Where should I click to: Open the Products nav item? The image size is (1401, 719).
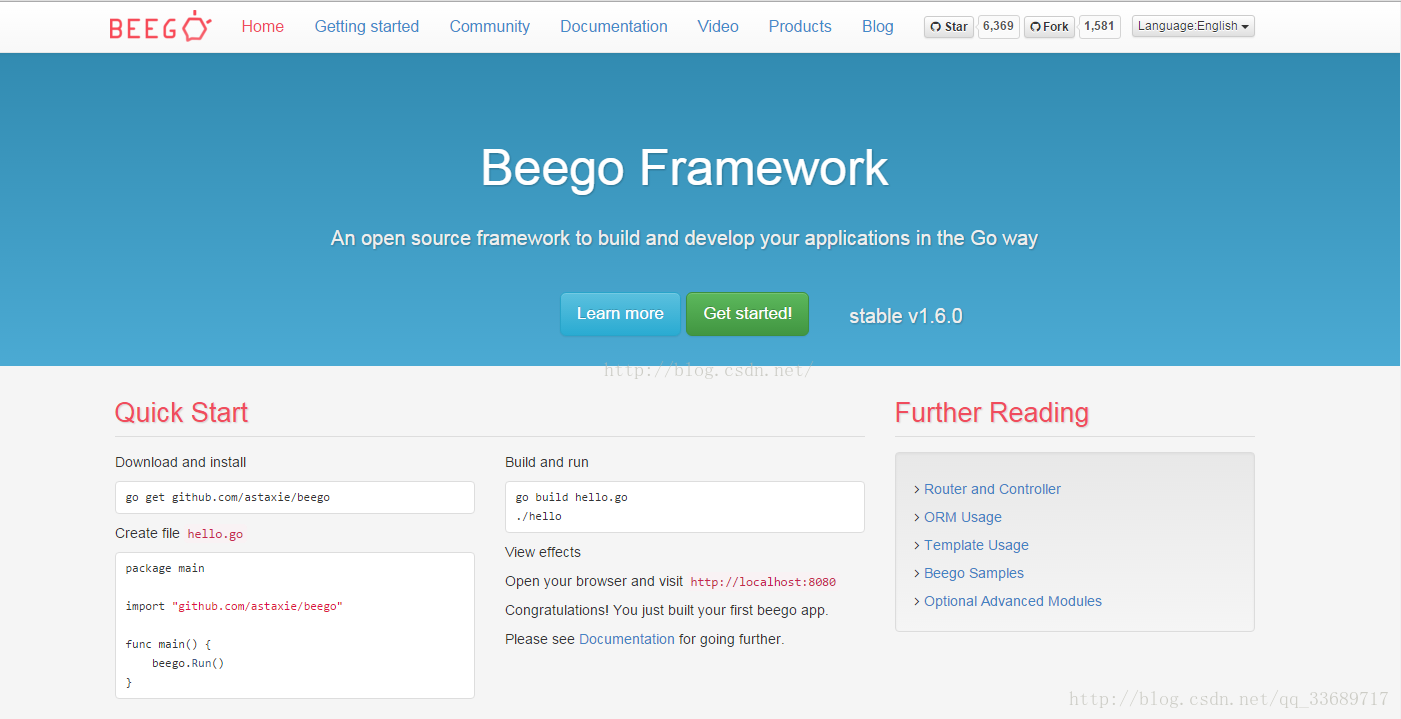pyautogui.click(x=800, y=27)
